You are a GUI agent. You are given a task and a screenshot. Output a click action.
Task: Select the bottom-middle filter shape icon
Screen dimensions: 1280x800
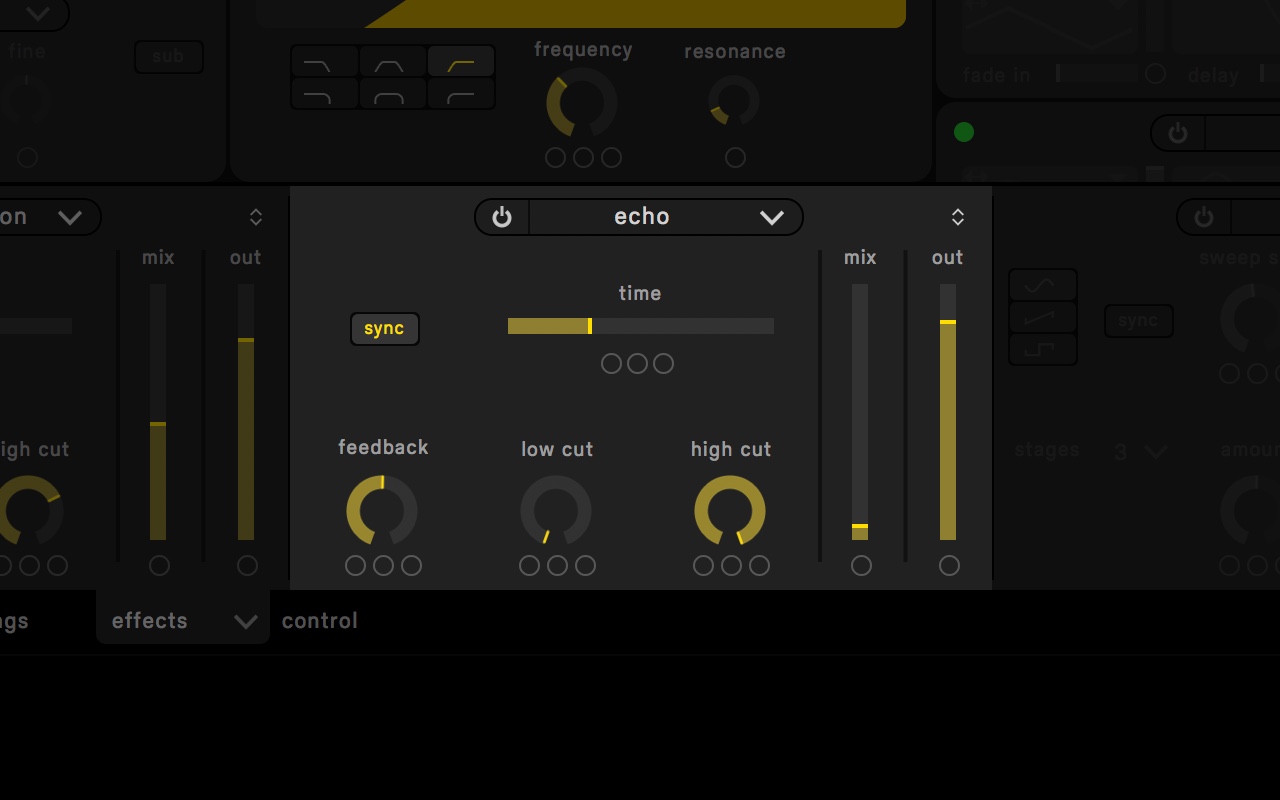click(393, 93)
